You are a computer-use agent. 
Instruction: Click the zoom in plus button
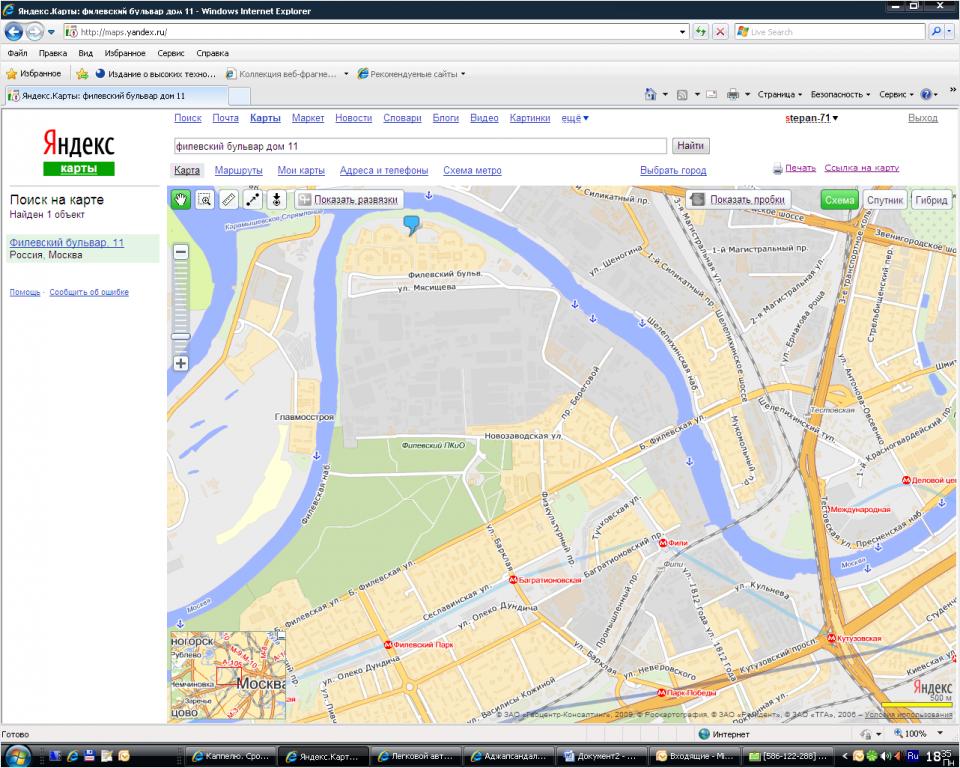click(x=181, y=363)
